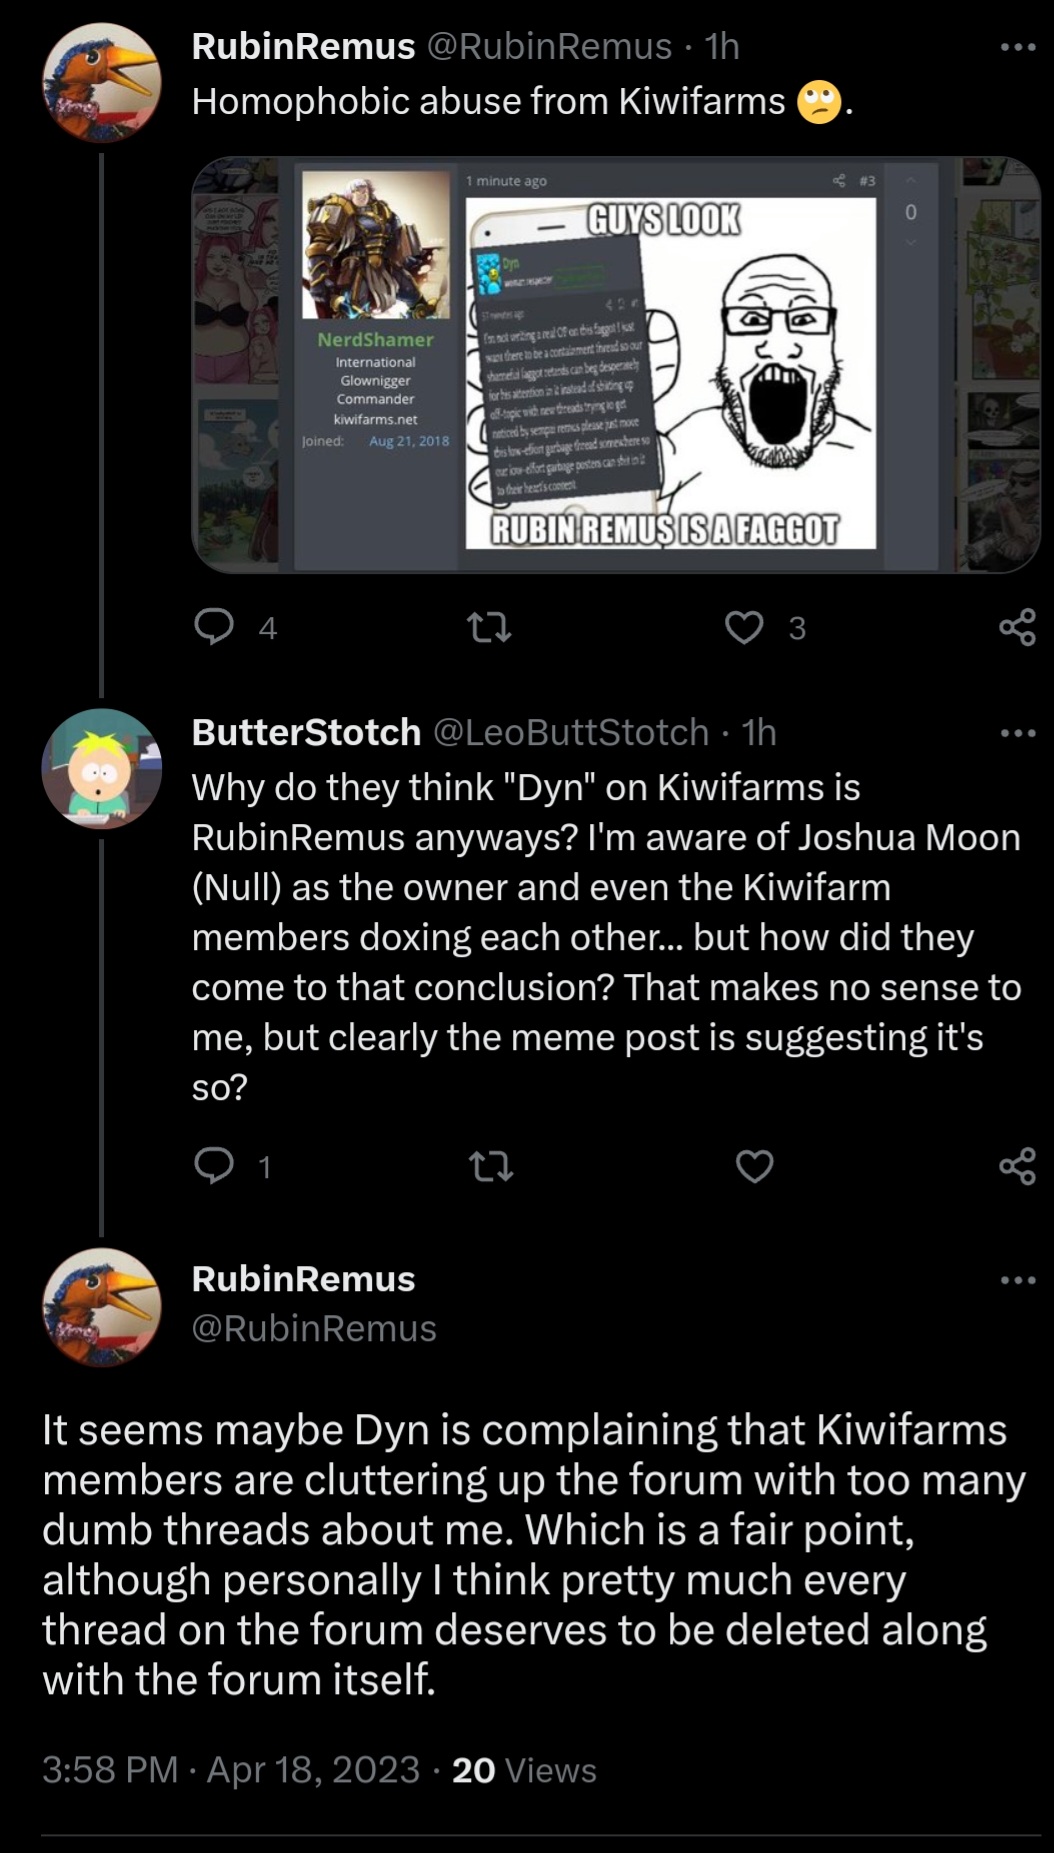View ButterStotch's cartoon profile picture
The image size is (1054, 1853).
[x=102, y=769]
